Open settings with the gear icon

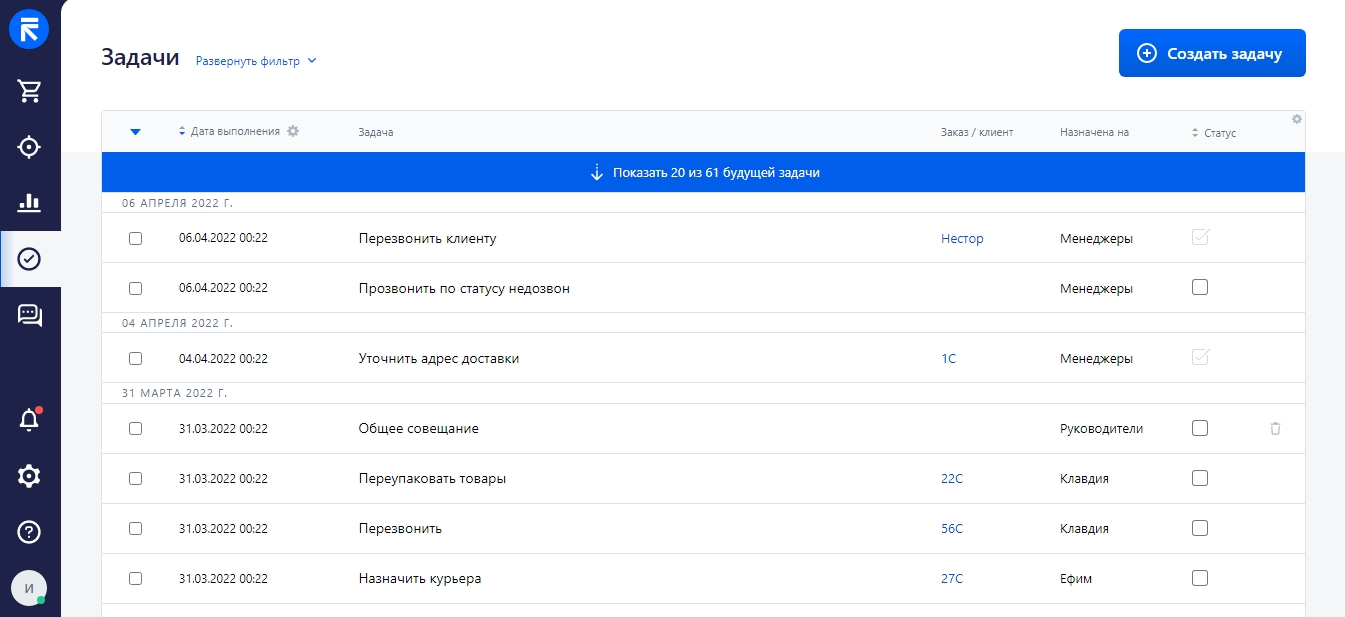point(29,476)
